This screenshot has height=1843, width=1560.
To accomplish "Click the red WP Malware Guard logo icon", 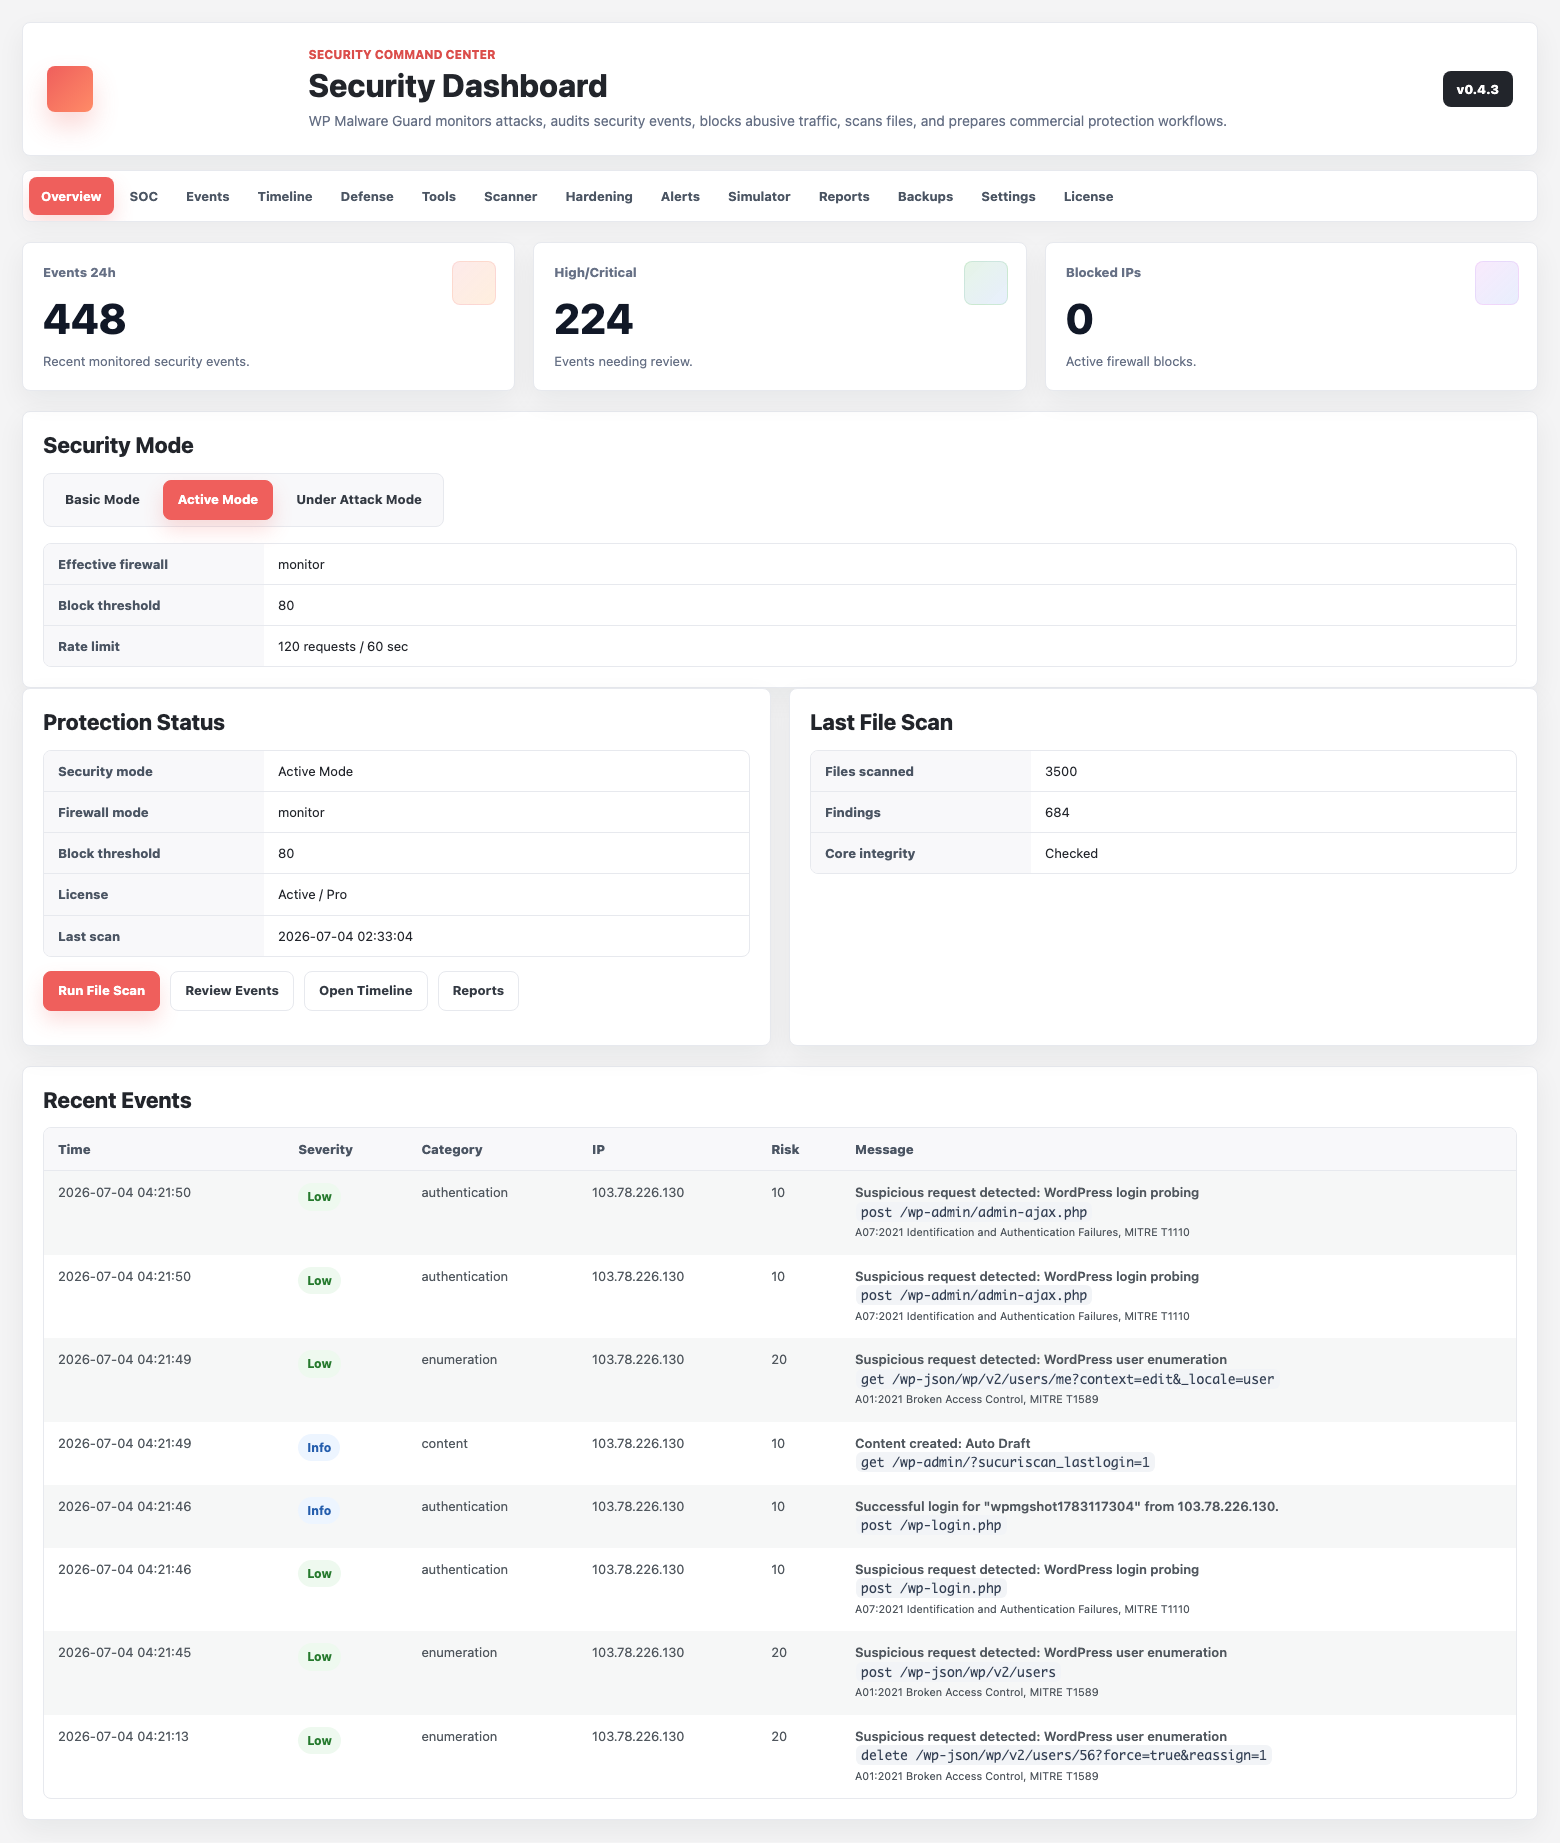I will pyautogui.click(x=70, y=89).
